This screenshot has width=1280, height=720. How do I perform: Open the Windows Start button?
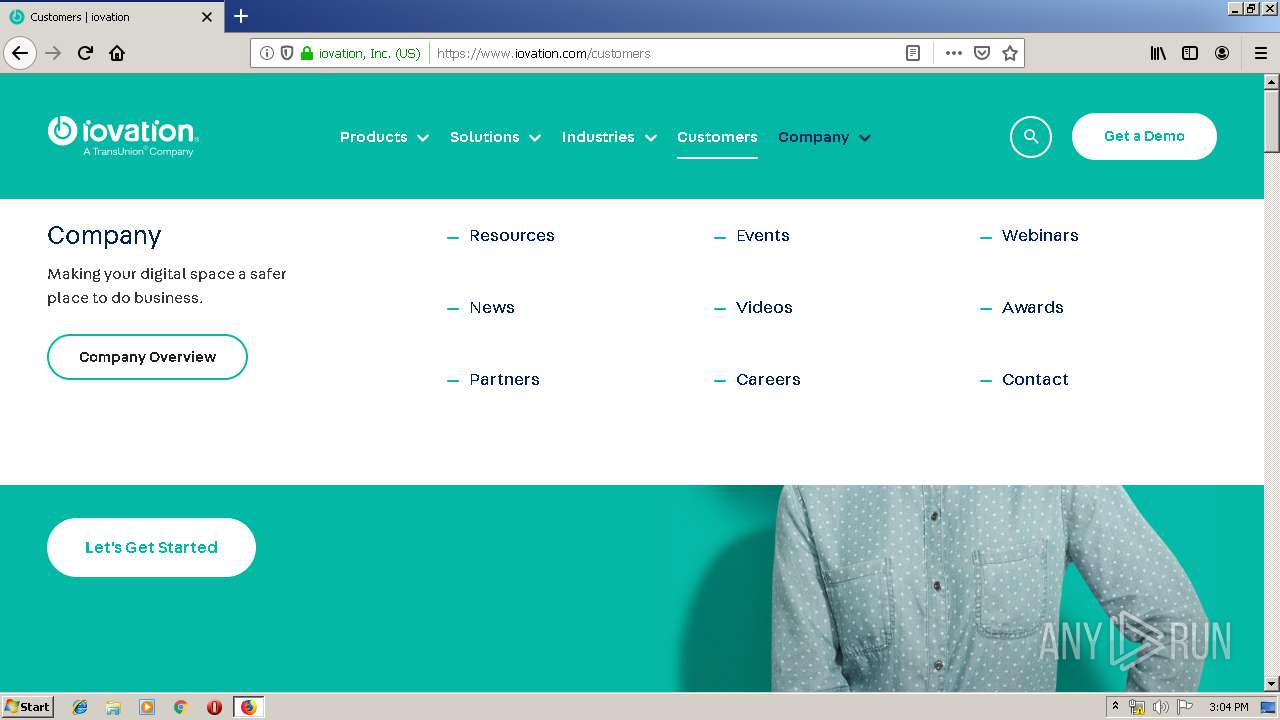click(x=28, y=707)
